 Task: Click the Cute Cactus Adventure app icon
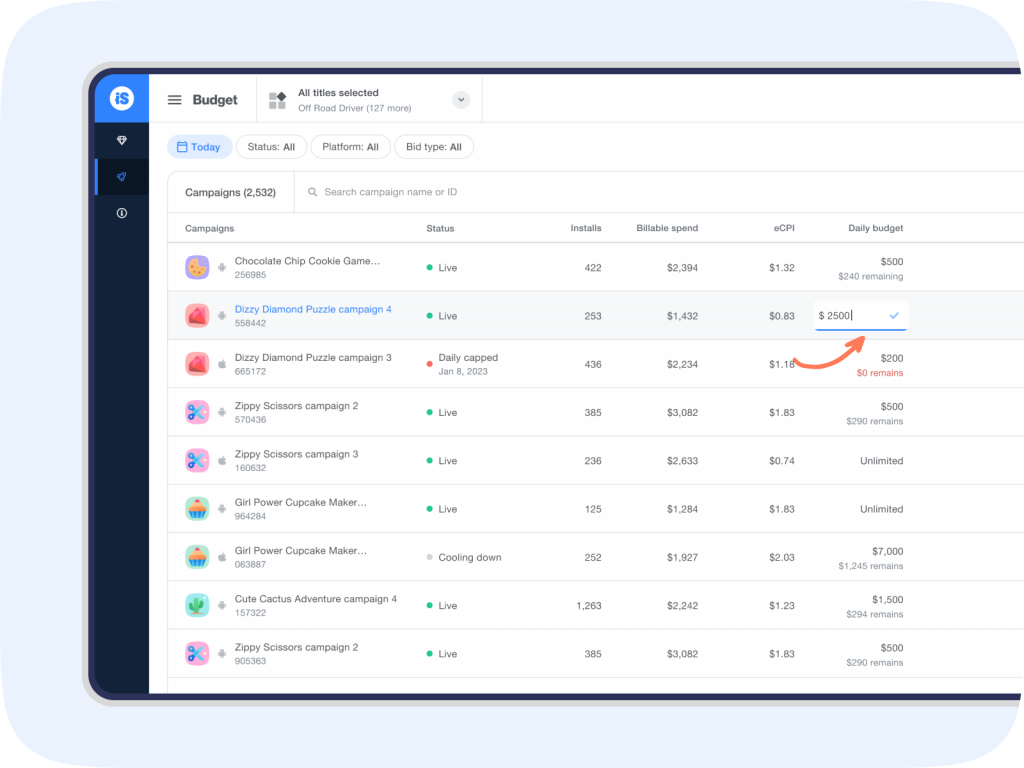197,605
